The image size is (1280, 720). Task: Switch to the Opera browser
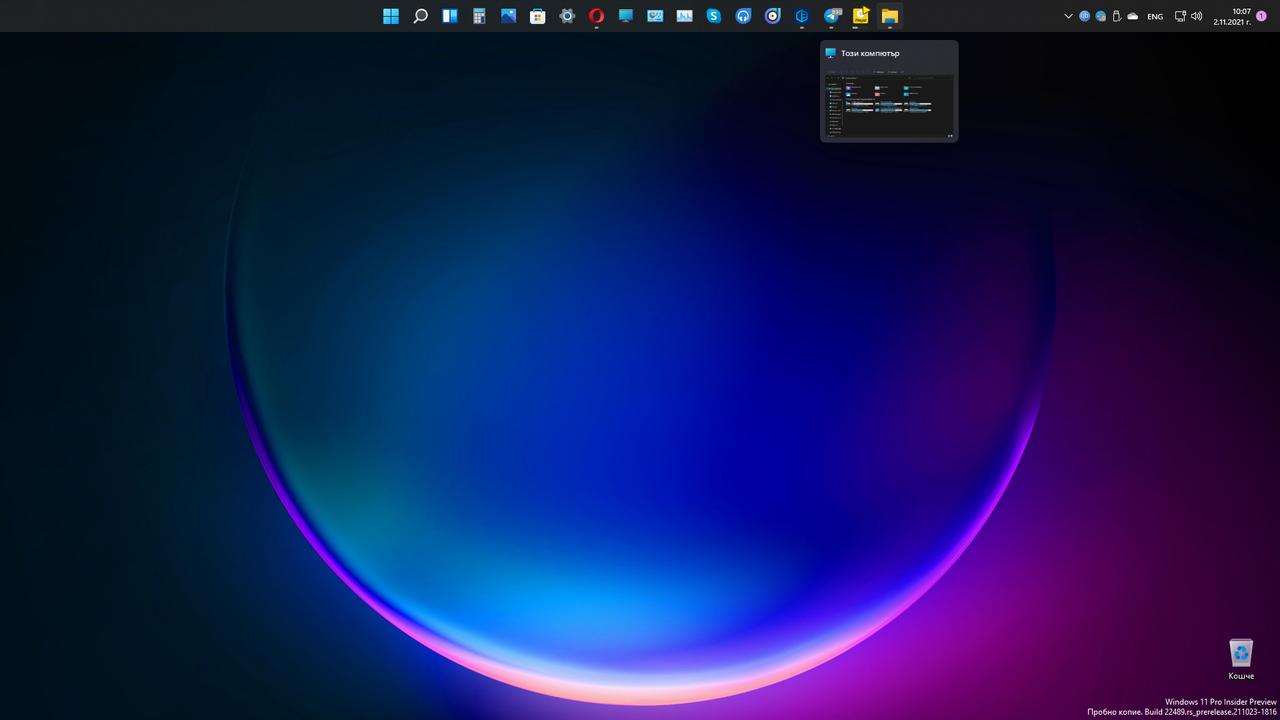pyautogui.click(x=596, y=16)
